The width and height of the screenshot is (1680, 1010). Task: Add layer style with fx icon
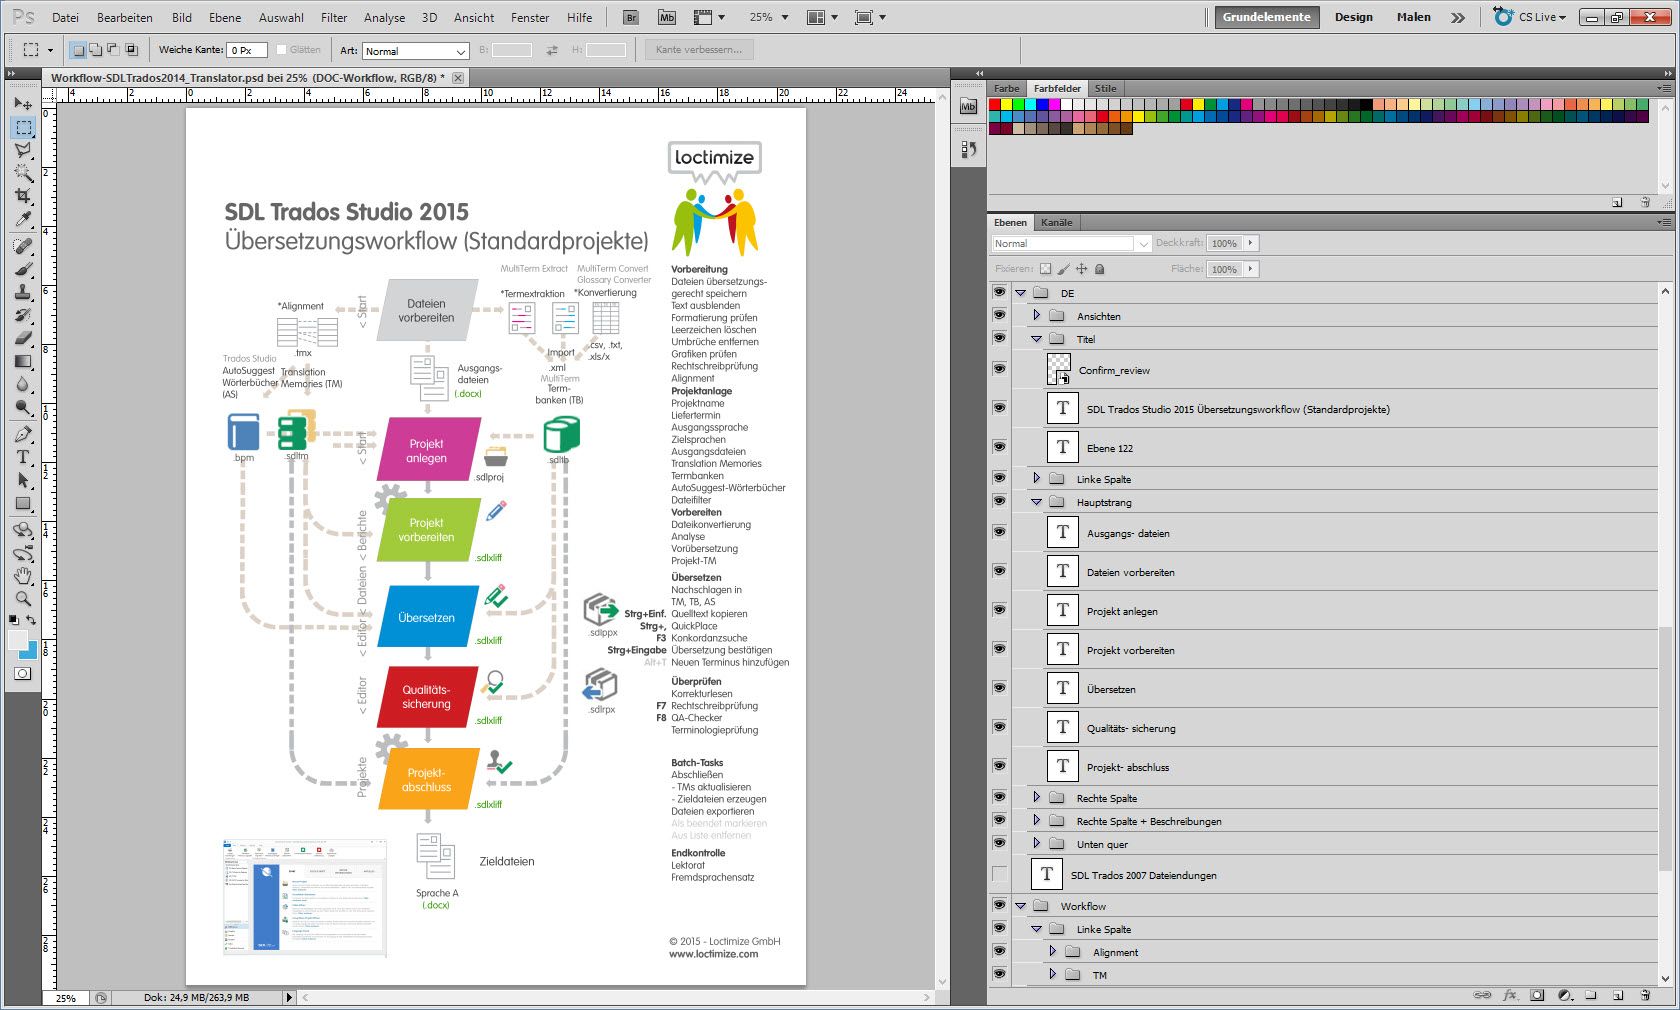[x=1510, y=995]
